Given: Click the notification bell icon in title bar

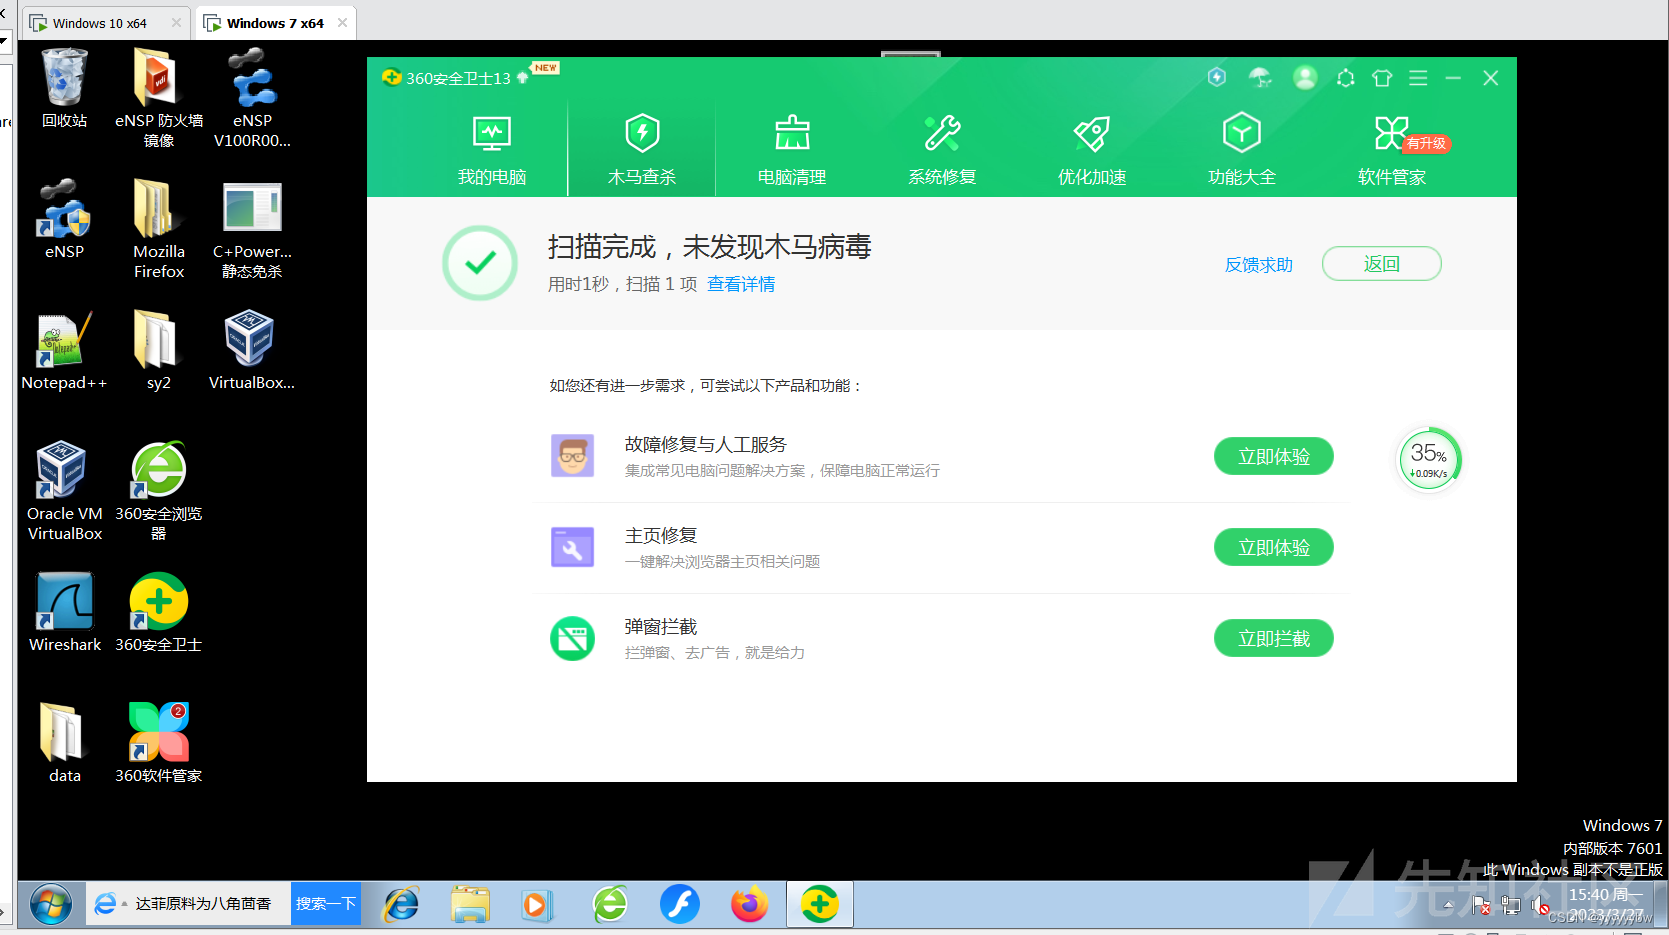Looking at the screenshot, I should pyautogui.click(x=1346, y=78).
